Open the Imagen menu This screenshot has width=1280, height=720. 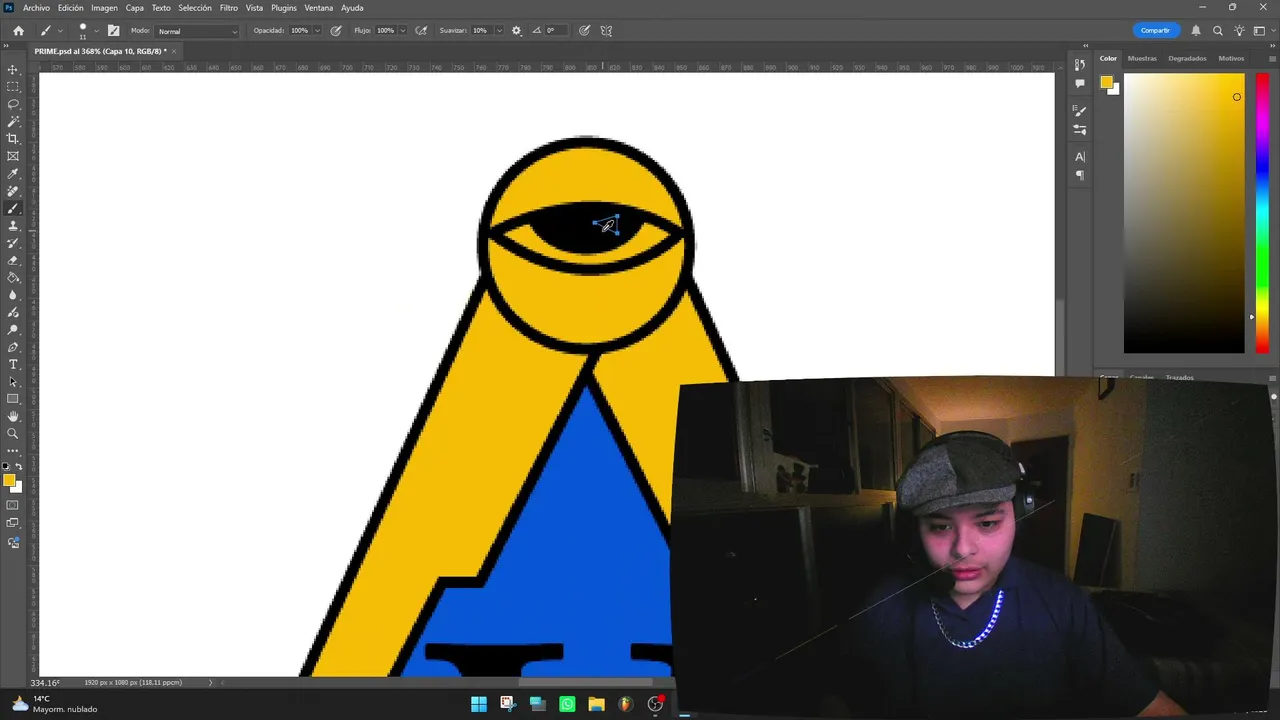pos(105,8)
